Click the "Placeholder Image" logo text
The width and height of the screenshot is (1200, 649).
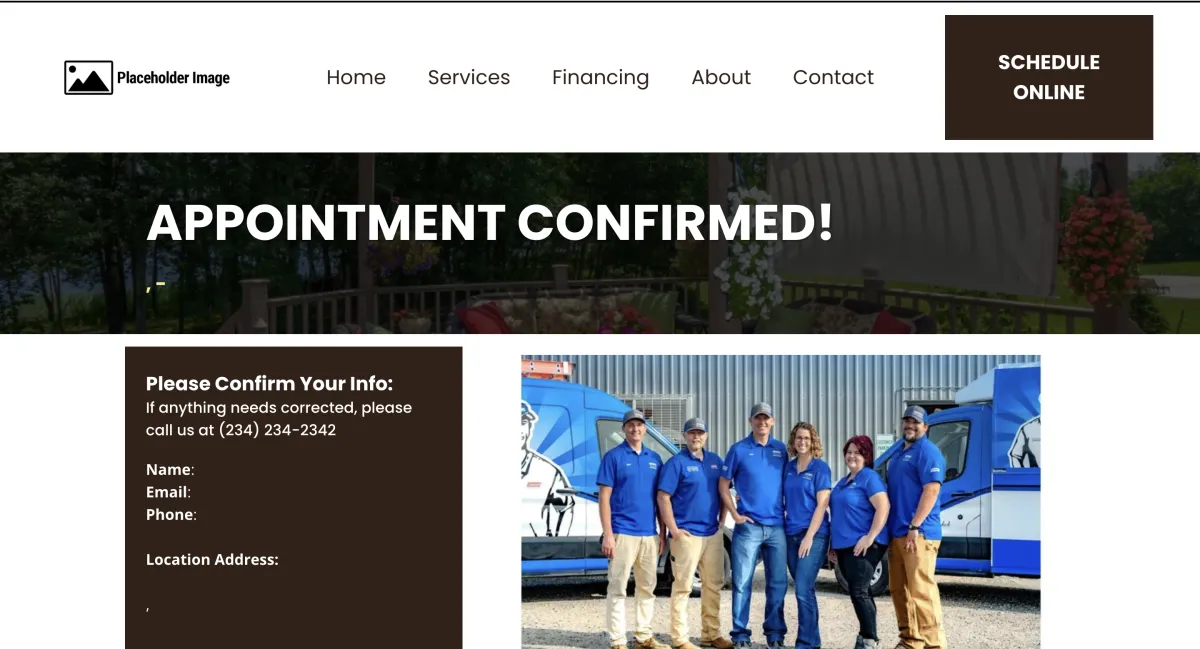pyautogui.click(x=173, y=78)
